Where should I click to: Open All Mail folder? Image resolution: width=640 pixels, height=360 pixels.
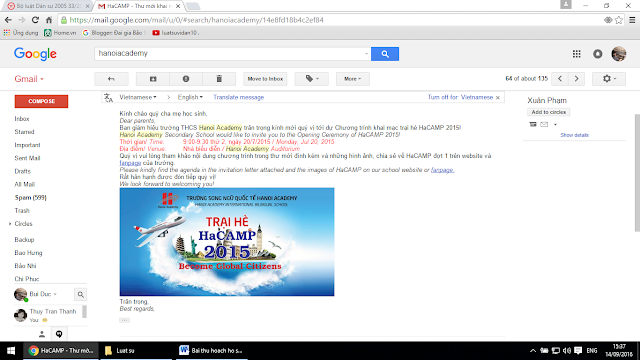24,184
